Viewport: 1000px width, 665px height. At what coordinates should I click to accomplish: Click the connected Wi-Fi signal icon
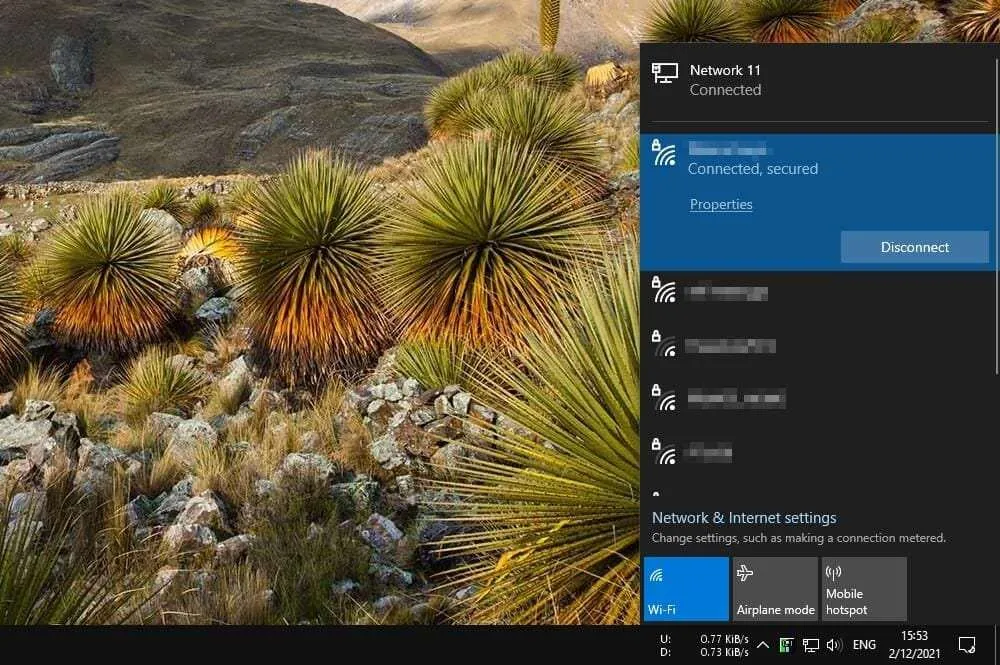[664, 154]
